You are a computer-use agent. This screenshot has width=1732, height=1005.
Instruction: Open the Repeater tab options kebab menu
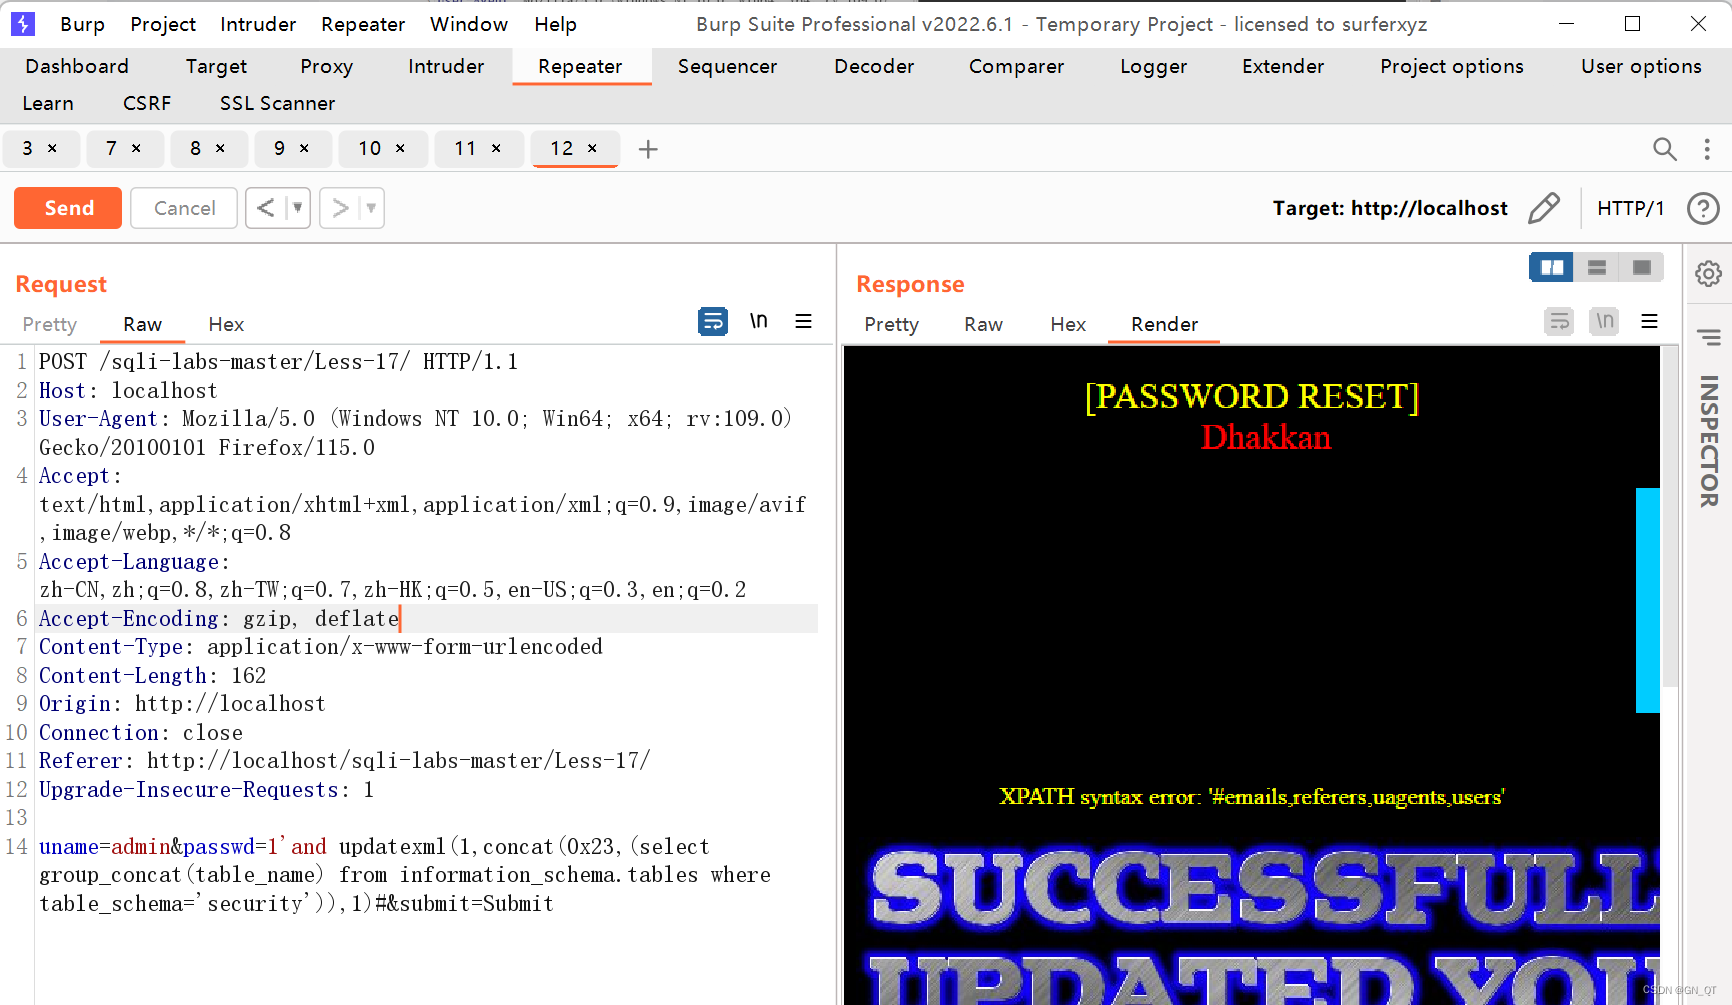click(1707, 149)
